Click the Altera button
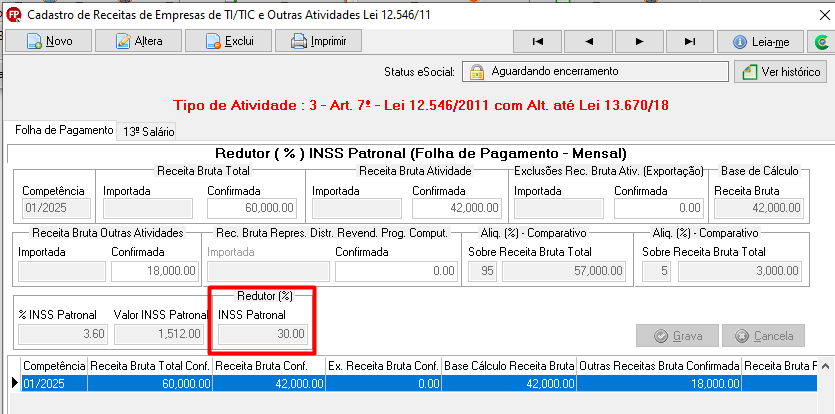Screen dimensions: 835x414 tap(138, 41)
